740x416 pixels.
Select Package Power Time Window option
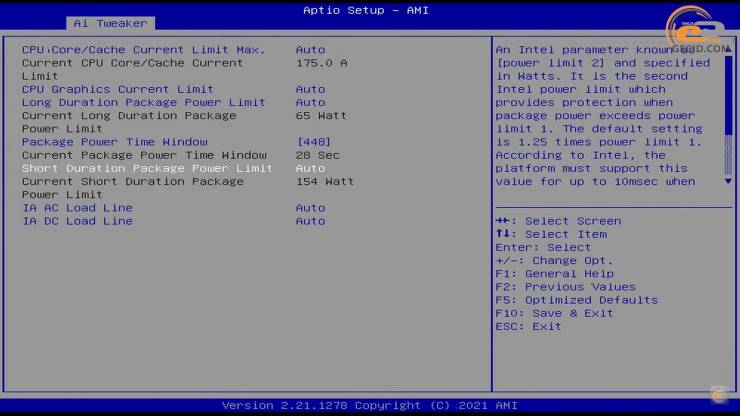115,142
